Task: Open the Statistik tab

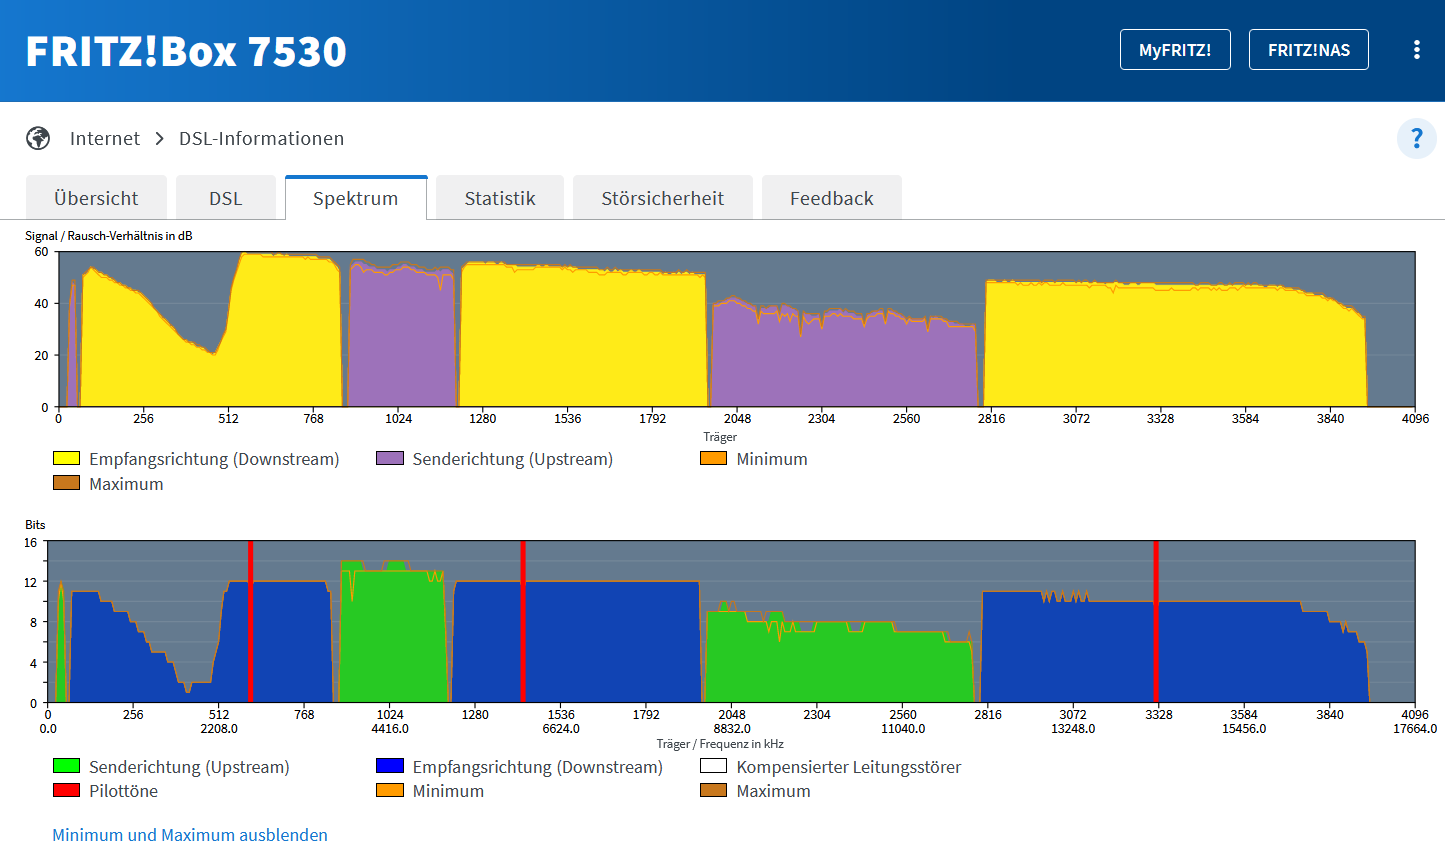Action: [500, 198]
